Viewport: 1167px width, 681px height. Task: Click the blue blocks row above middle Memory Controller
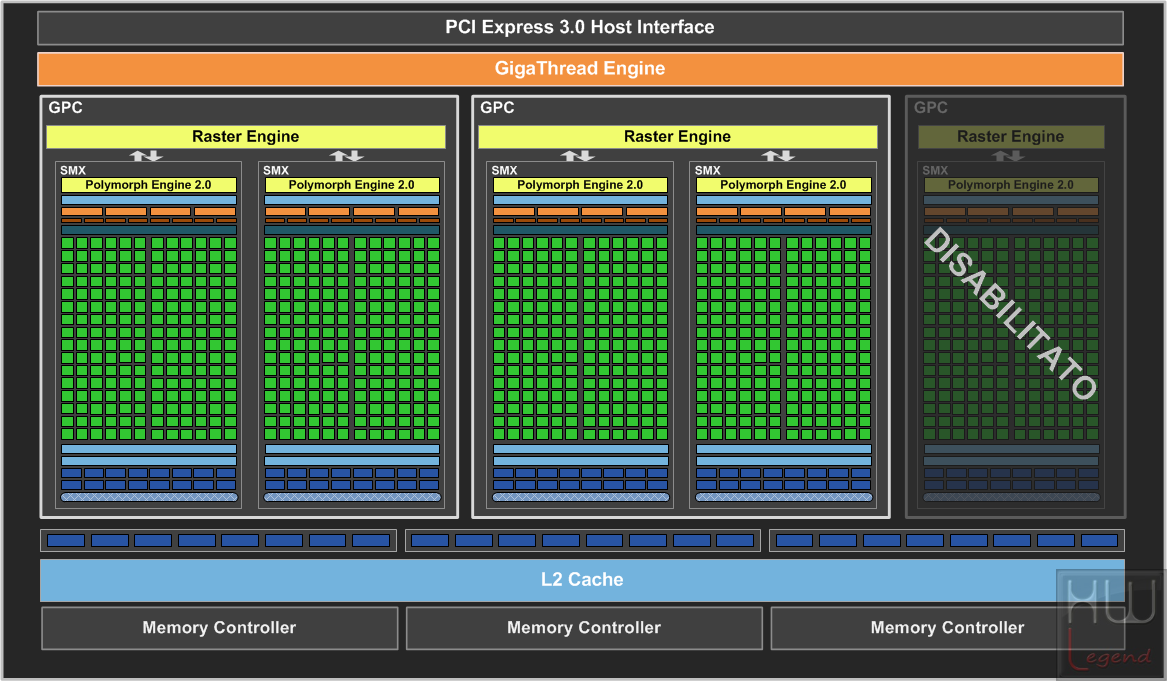pos(583,540)
